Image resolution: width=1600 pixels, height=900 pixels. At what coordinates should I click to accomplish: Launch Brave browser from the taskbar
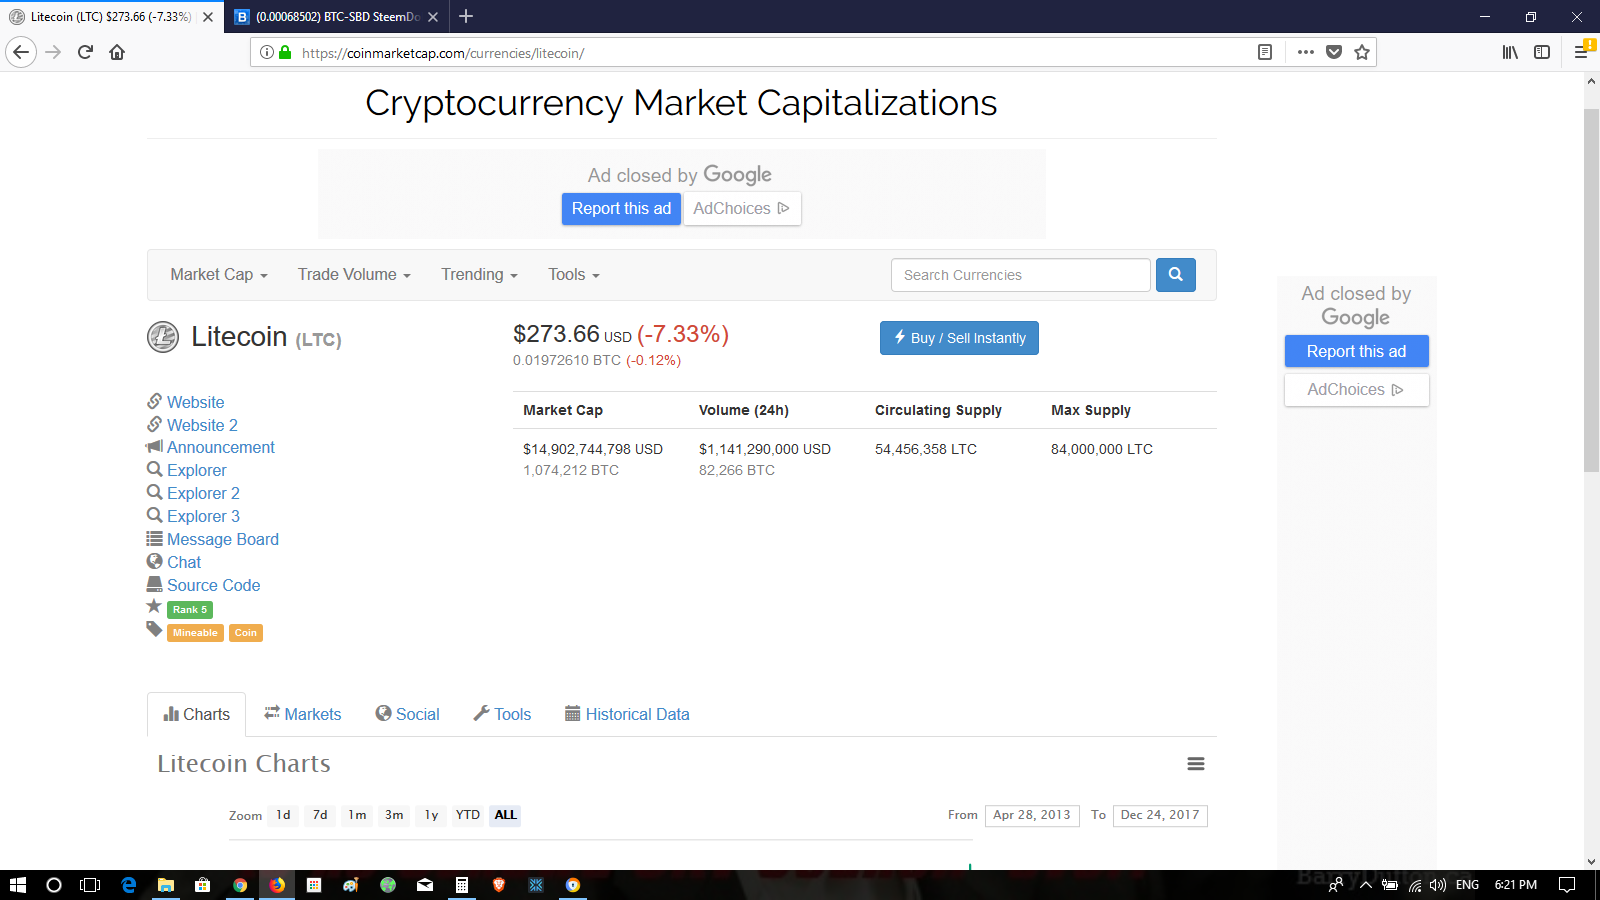499,885
